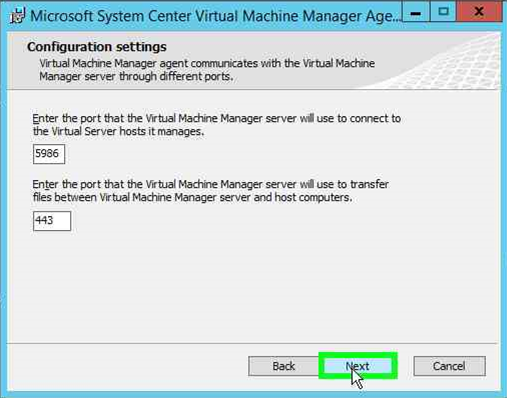Image resolution: width=507 pixels, height=398 pixels.
Task: Go to the previous page with Back
Action: tap(283, 366)
